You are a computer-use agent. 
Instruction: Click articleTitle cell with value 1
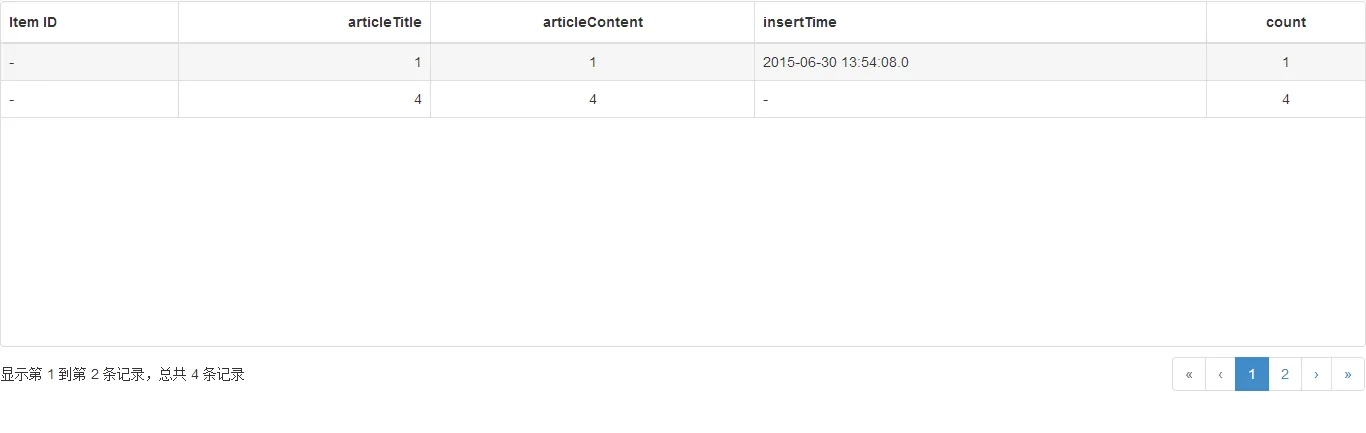[417, 62]
